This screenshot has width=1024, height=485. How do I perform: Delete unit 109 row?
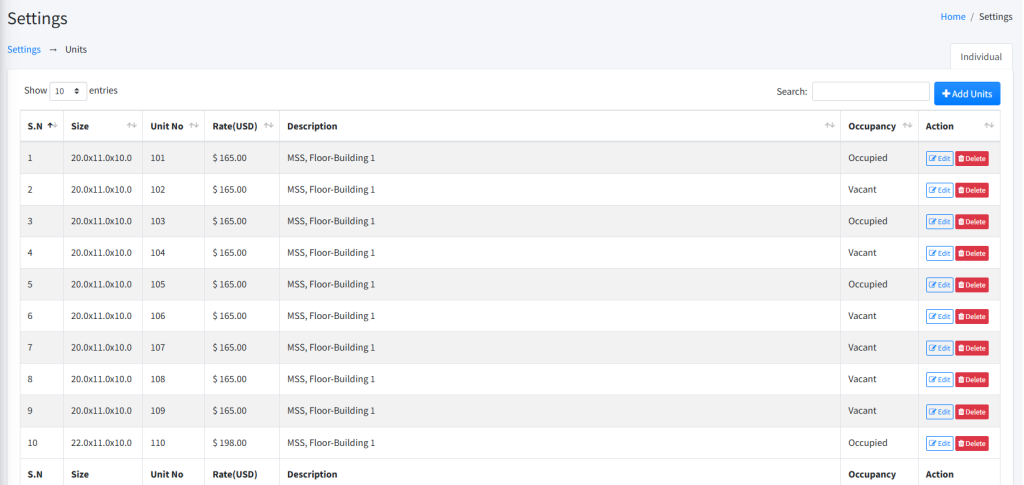[x=971, y=411]
